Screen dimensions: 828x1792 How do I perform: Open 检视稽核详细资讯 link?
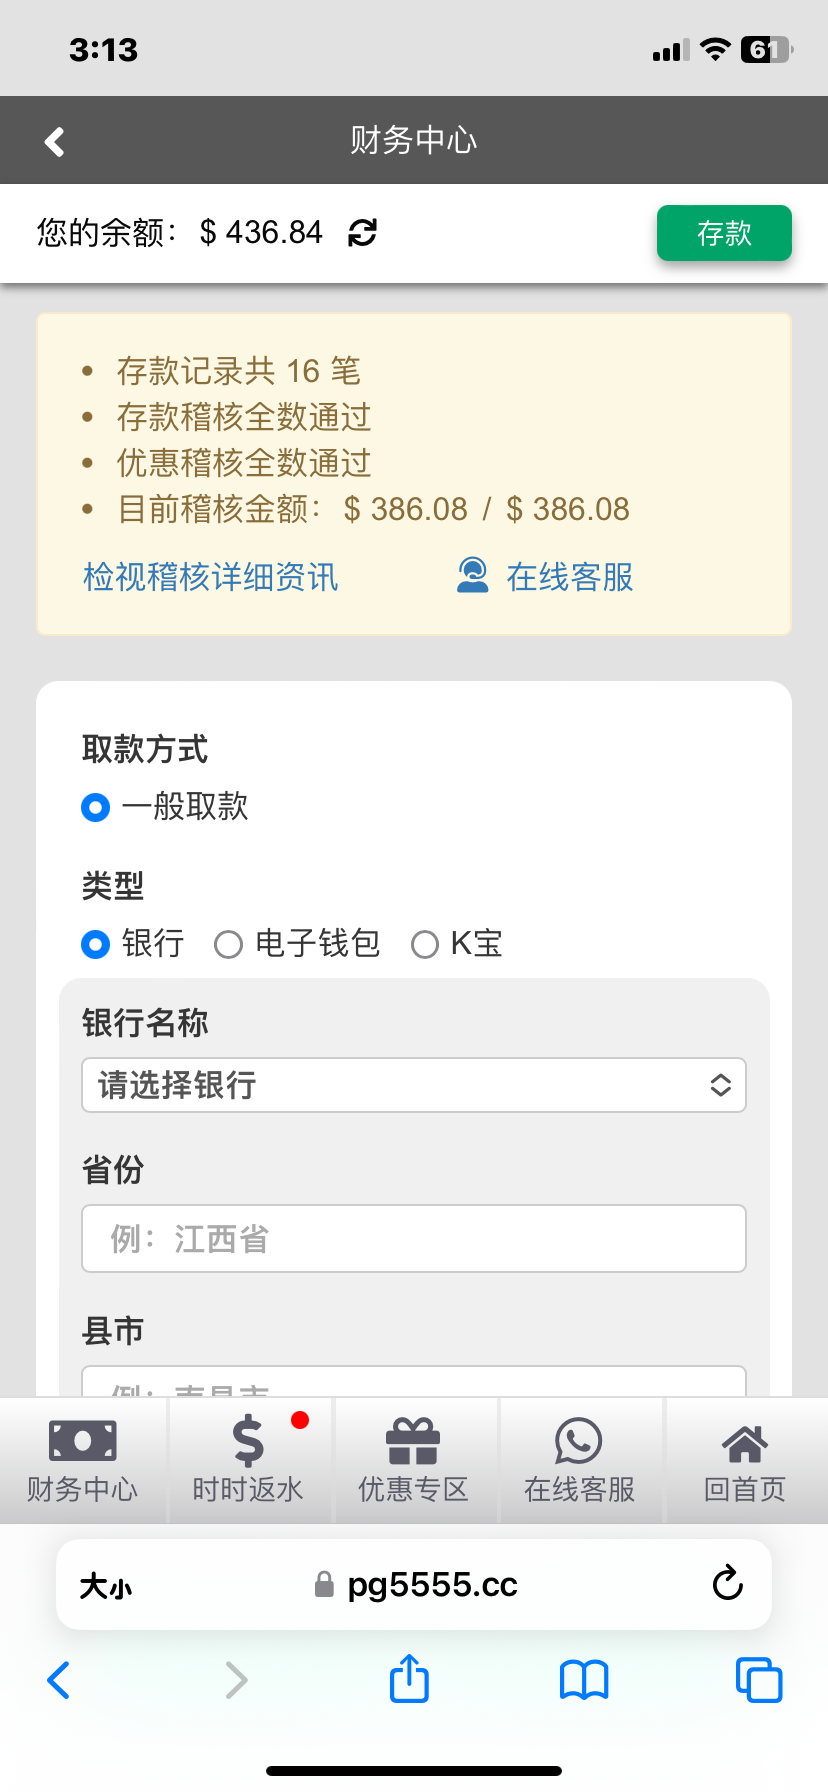pos(211,577)
